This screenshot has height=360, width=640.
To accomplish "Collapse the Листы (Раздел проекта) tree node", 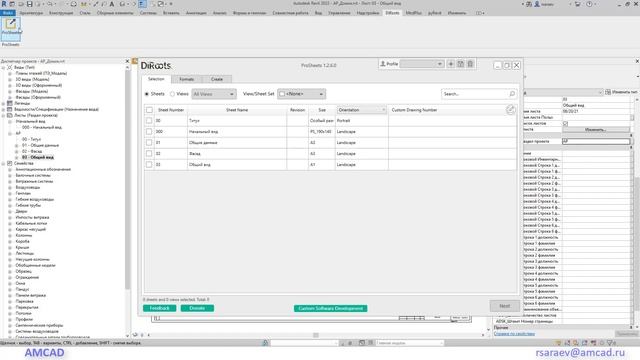I will 4,116.
